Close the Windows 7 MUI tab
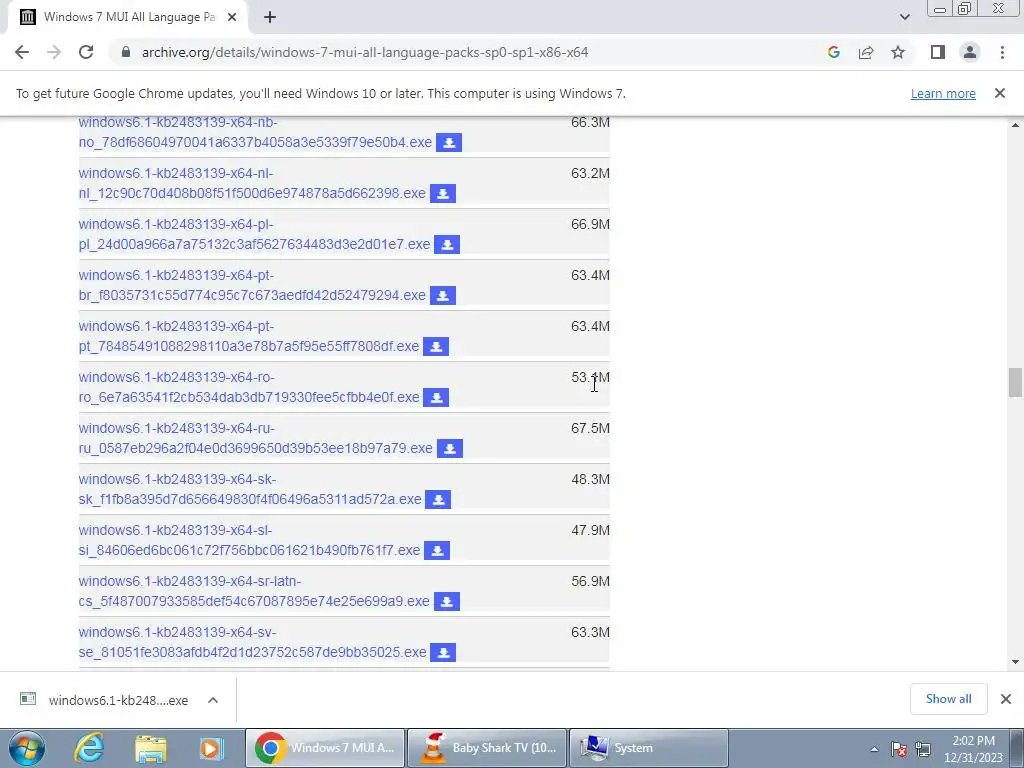The image size is (1024, 768). (x=232, y=18)
